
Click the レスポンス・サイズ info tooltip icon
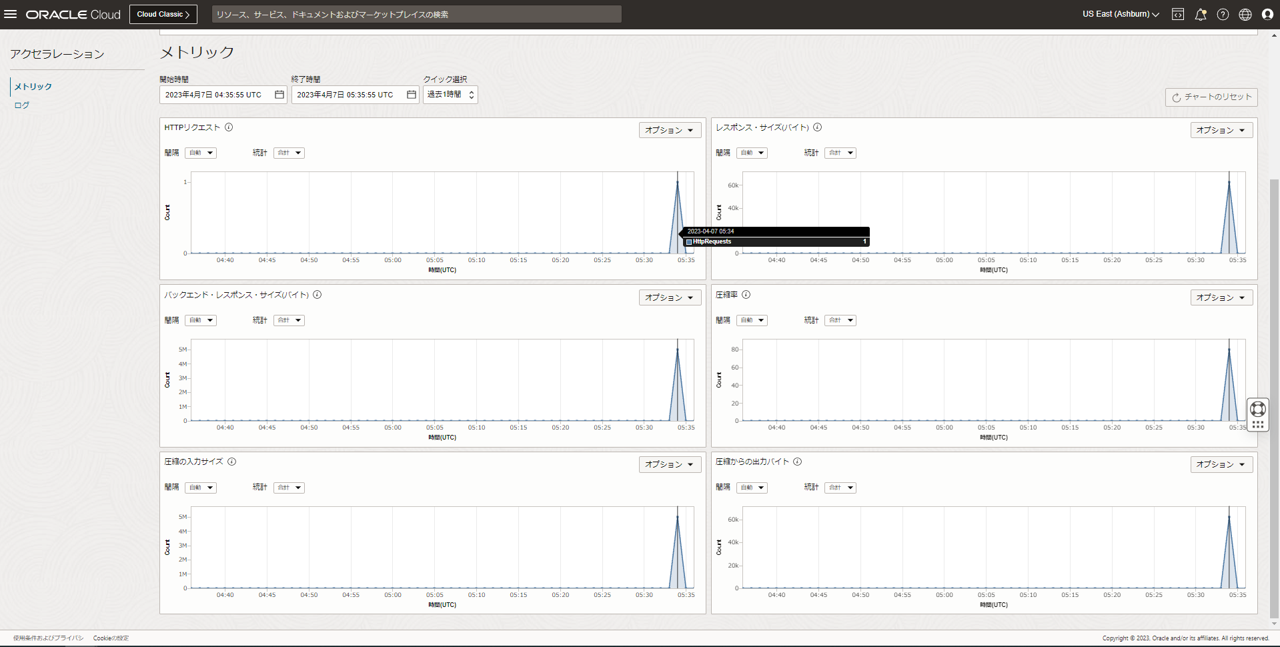(x=817, y=127)
